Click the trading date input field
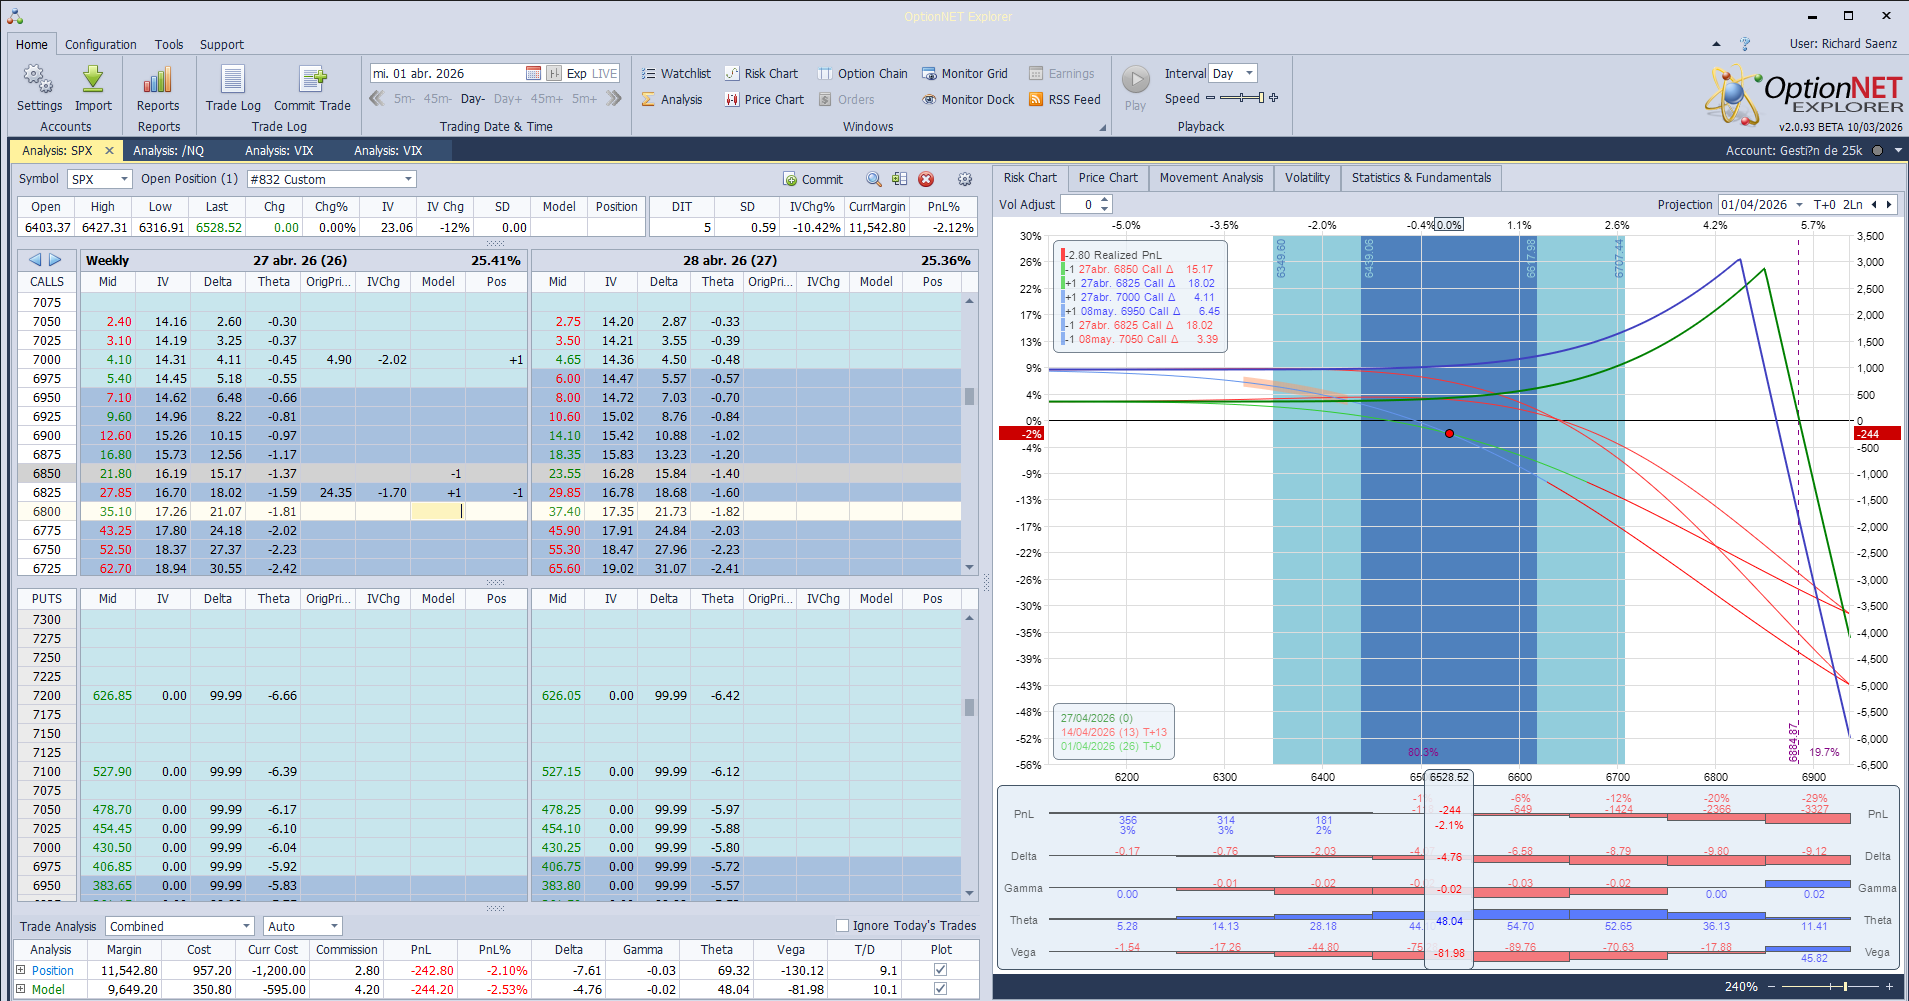The height and width of the screenshot is (1001, 1909). tap(447, 73)
